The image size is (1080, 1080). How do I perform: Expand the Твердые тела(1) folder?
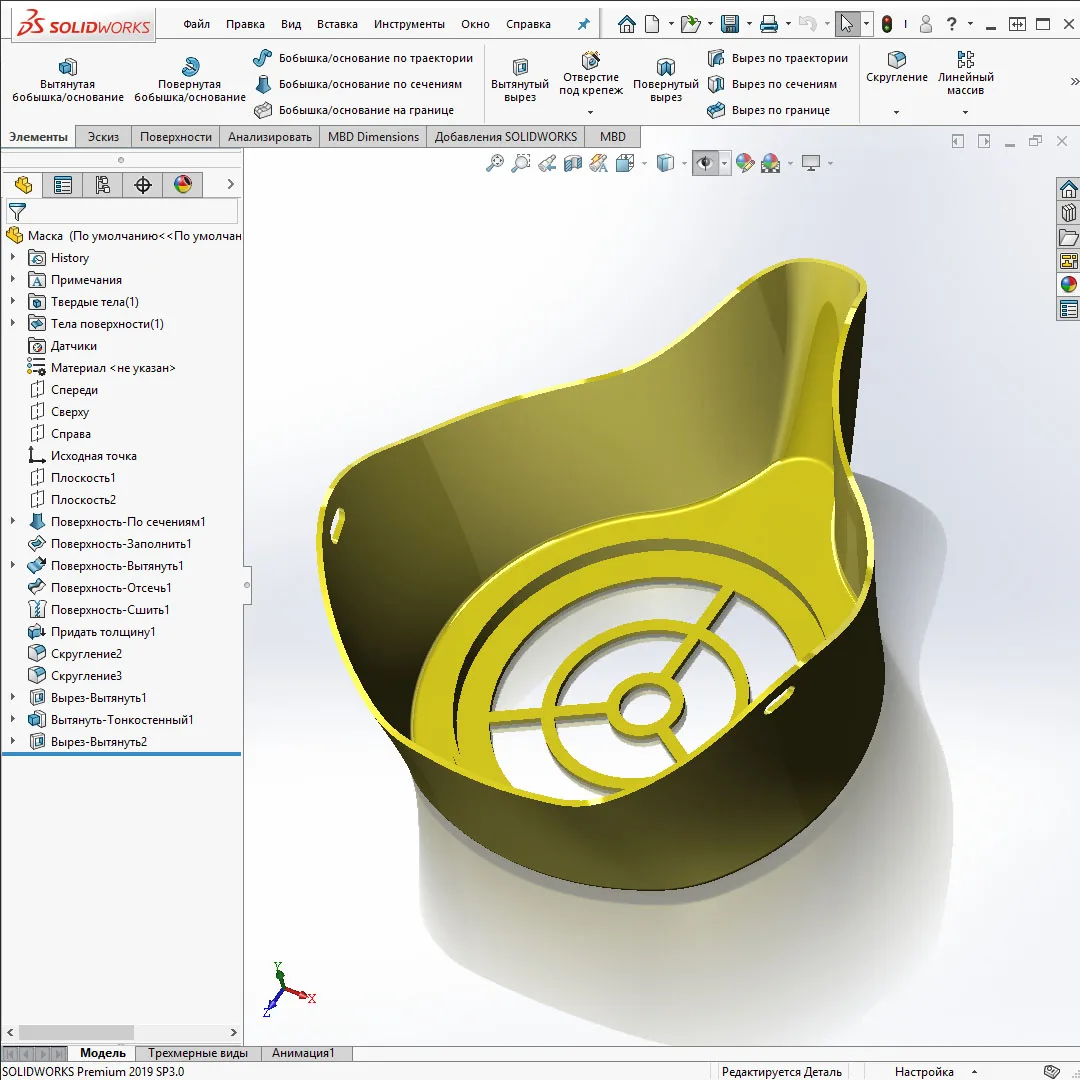pyautogui.click(x=13, y=302)
